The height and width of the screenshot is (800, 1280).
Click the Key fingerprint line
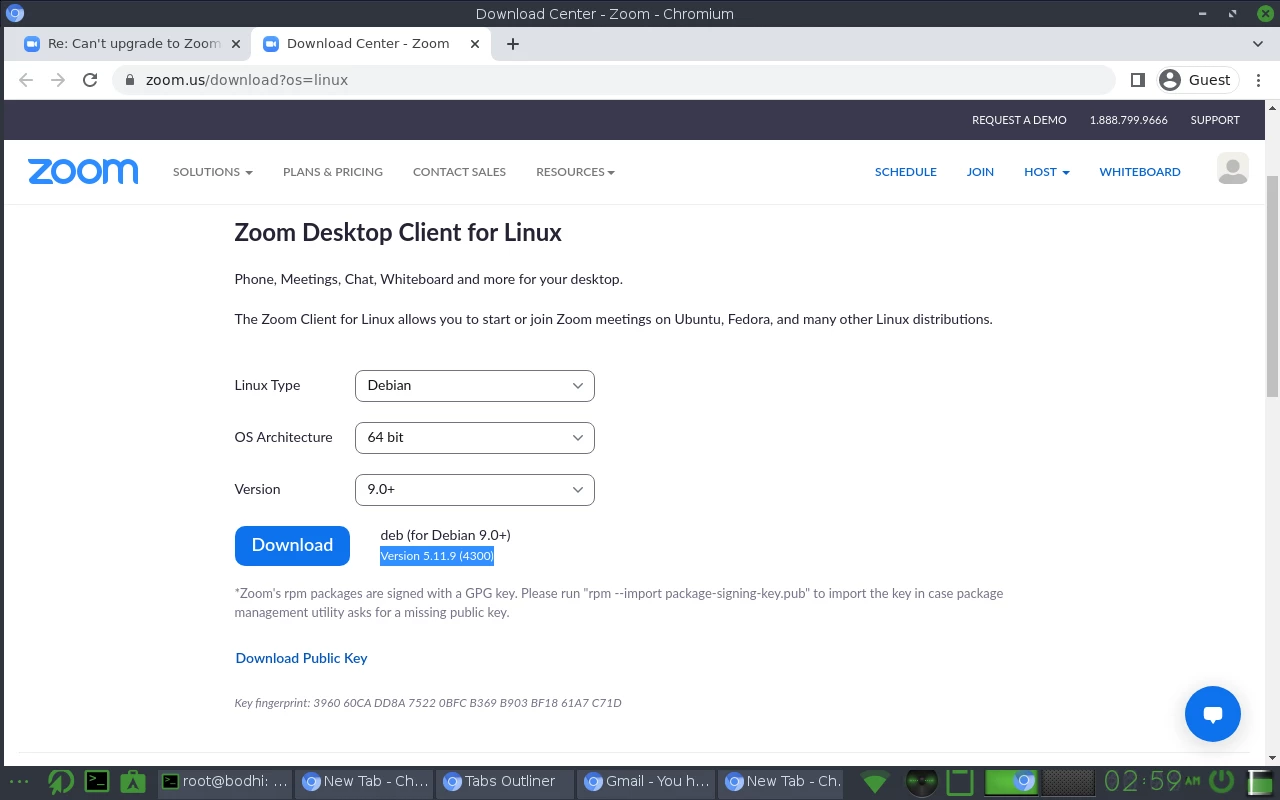click(x=428, y=703)
